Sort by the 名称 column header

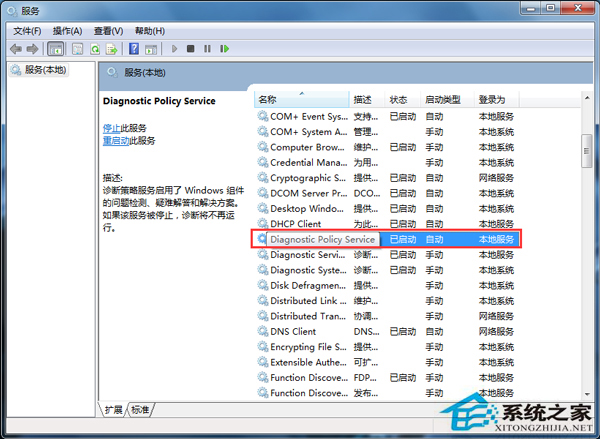point(302,100)
